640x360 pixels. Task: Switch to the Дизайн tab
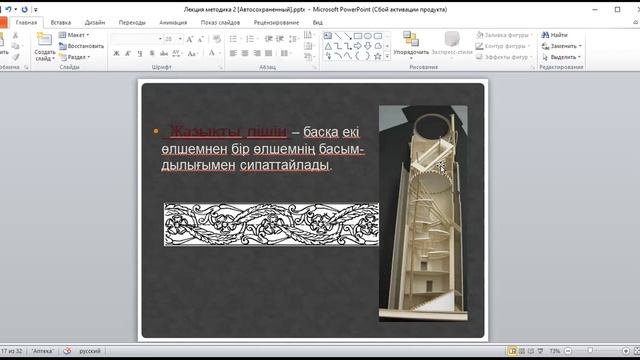95,22
